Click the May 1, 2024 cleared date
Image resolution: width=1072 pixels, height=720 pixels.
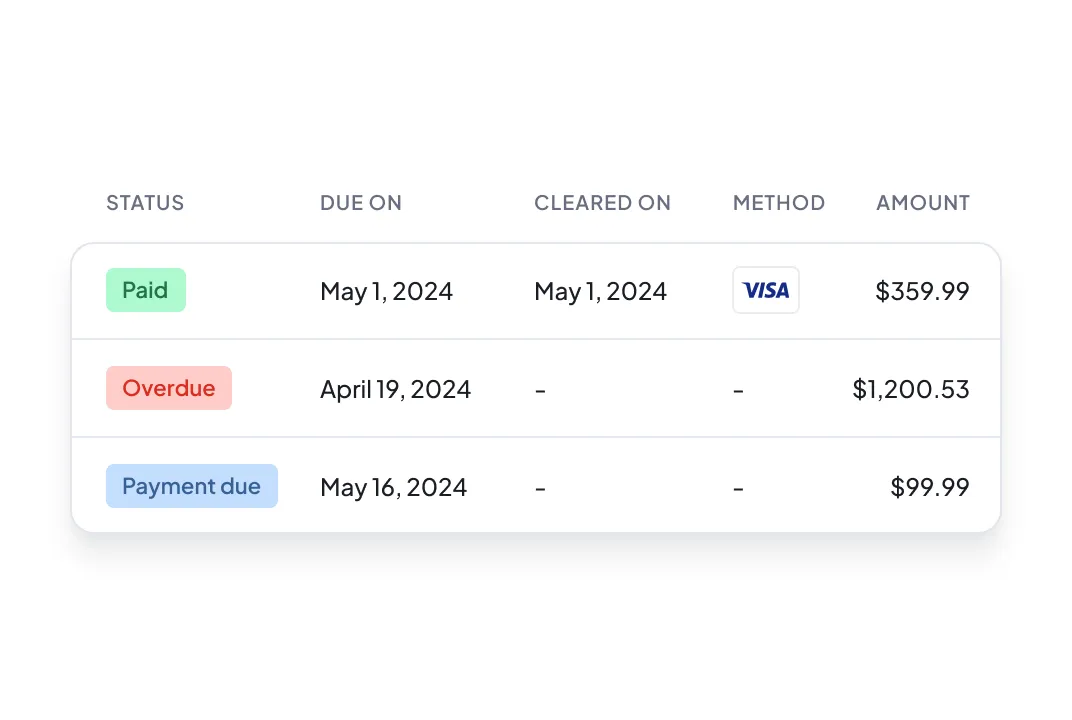(x=600, y=291)
